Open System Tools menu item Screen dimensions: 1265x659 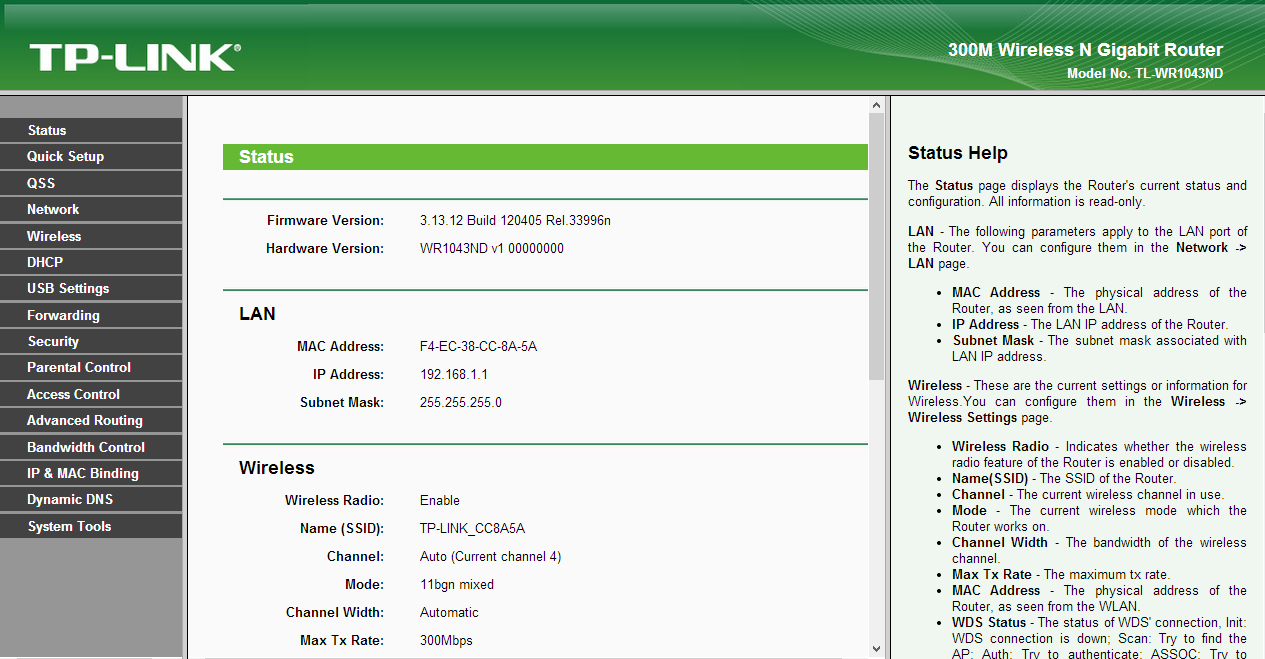[x=91, y=526]
